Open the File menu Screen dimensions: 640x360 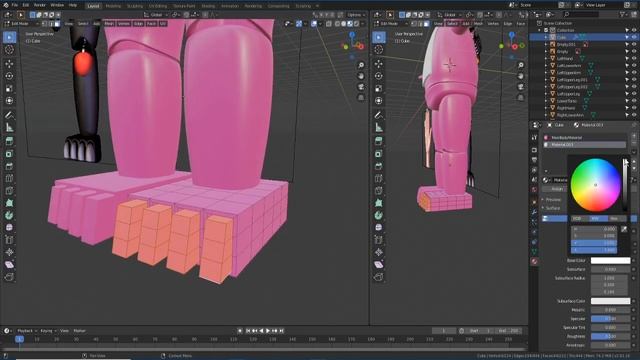(15, 5)
